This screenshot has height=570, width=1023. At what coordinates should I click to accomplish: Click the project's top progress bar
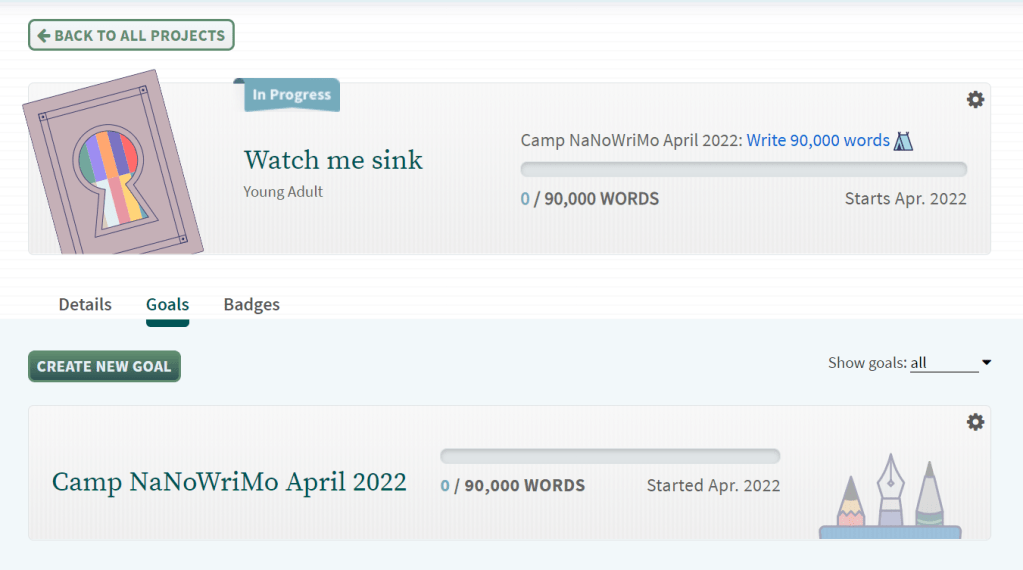(x=743, y=169)
